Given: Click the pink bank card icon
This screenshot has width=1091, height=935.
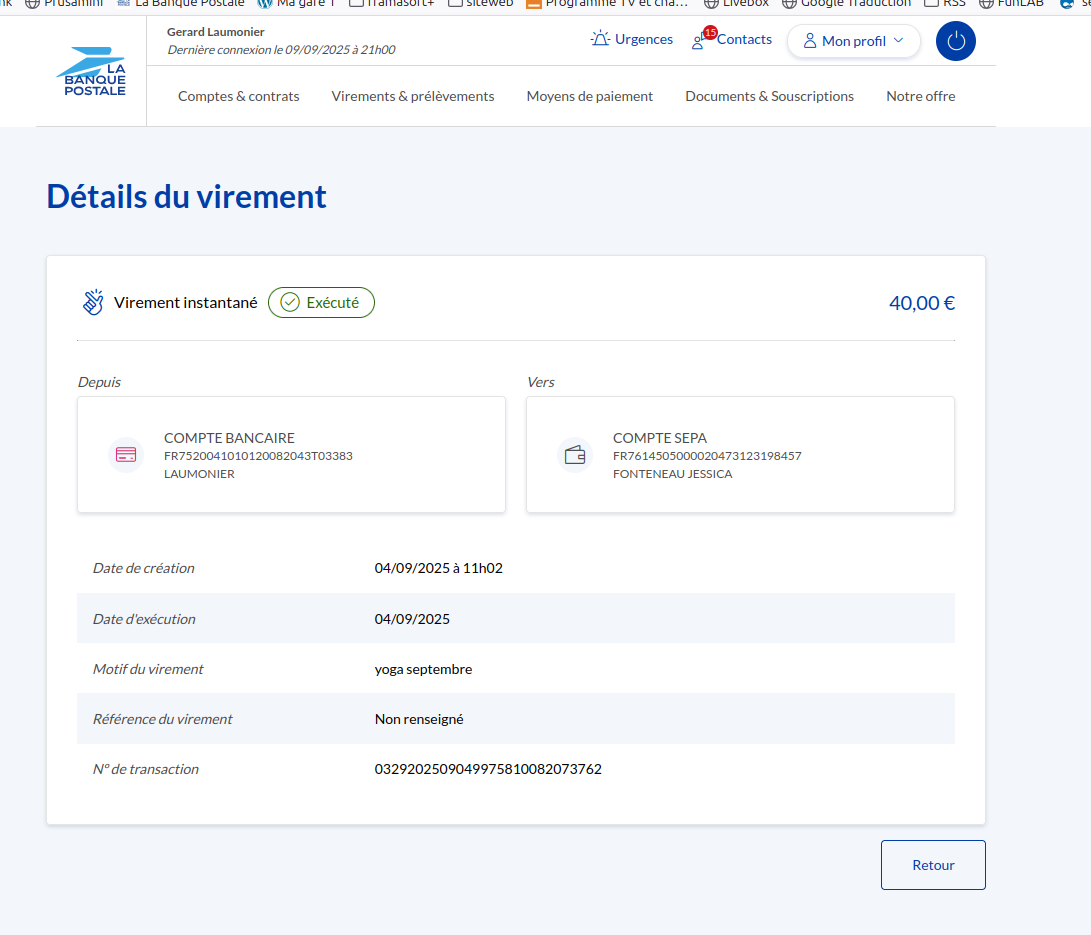Looking at the screenshot, I should click(x=126, y=455).
